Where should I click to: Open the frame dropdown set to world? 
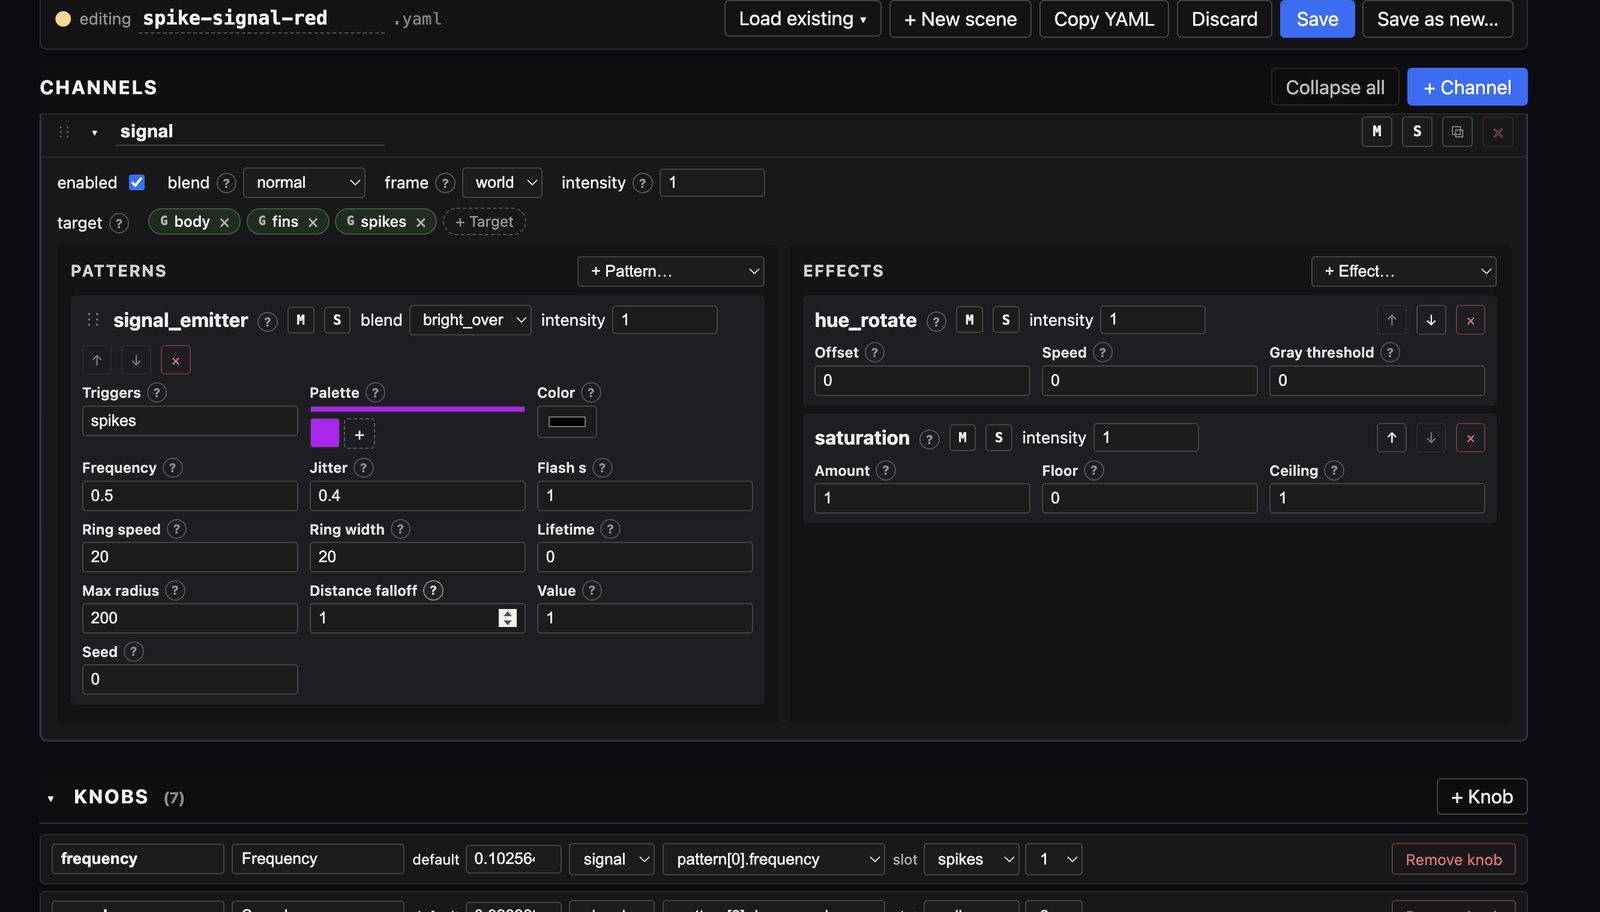pyautogui.click(x=502, y=182)
